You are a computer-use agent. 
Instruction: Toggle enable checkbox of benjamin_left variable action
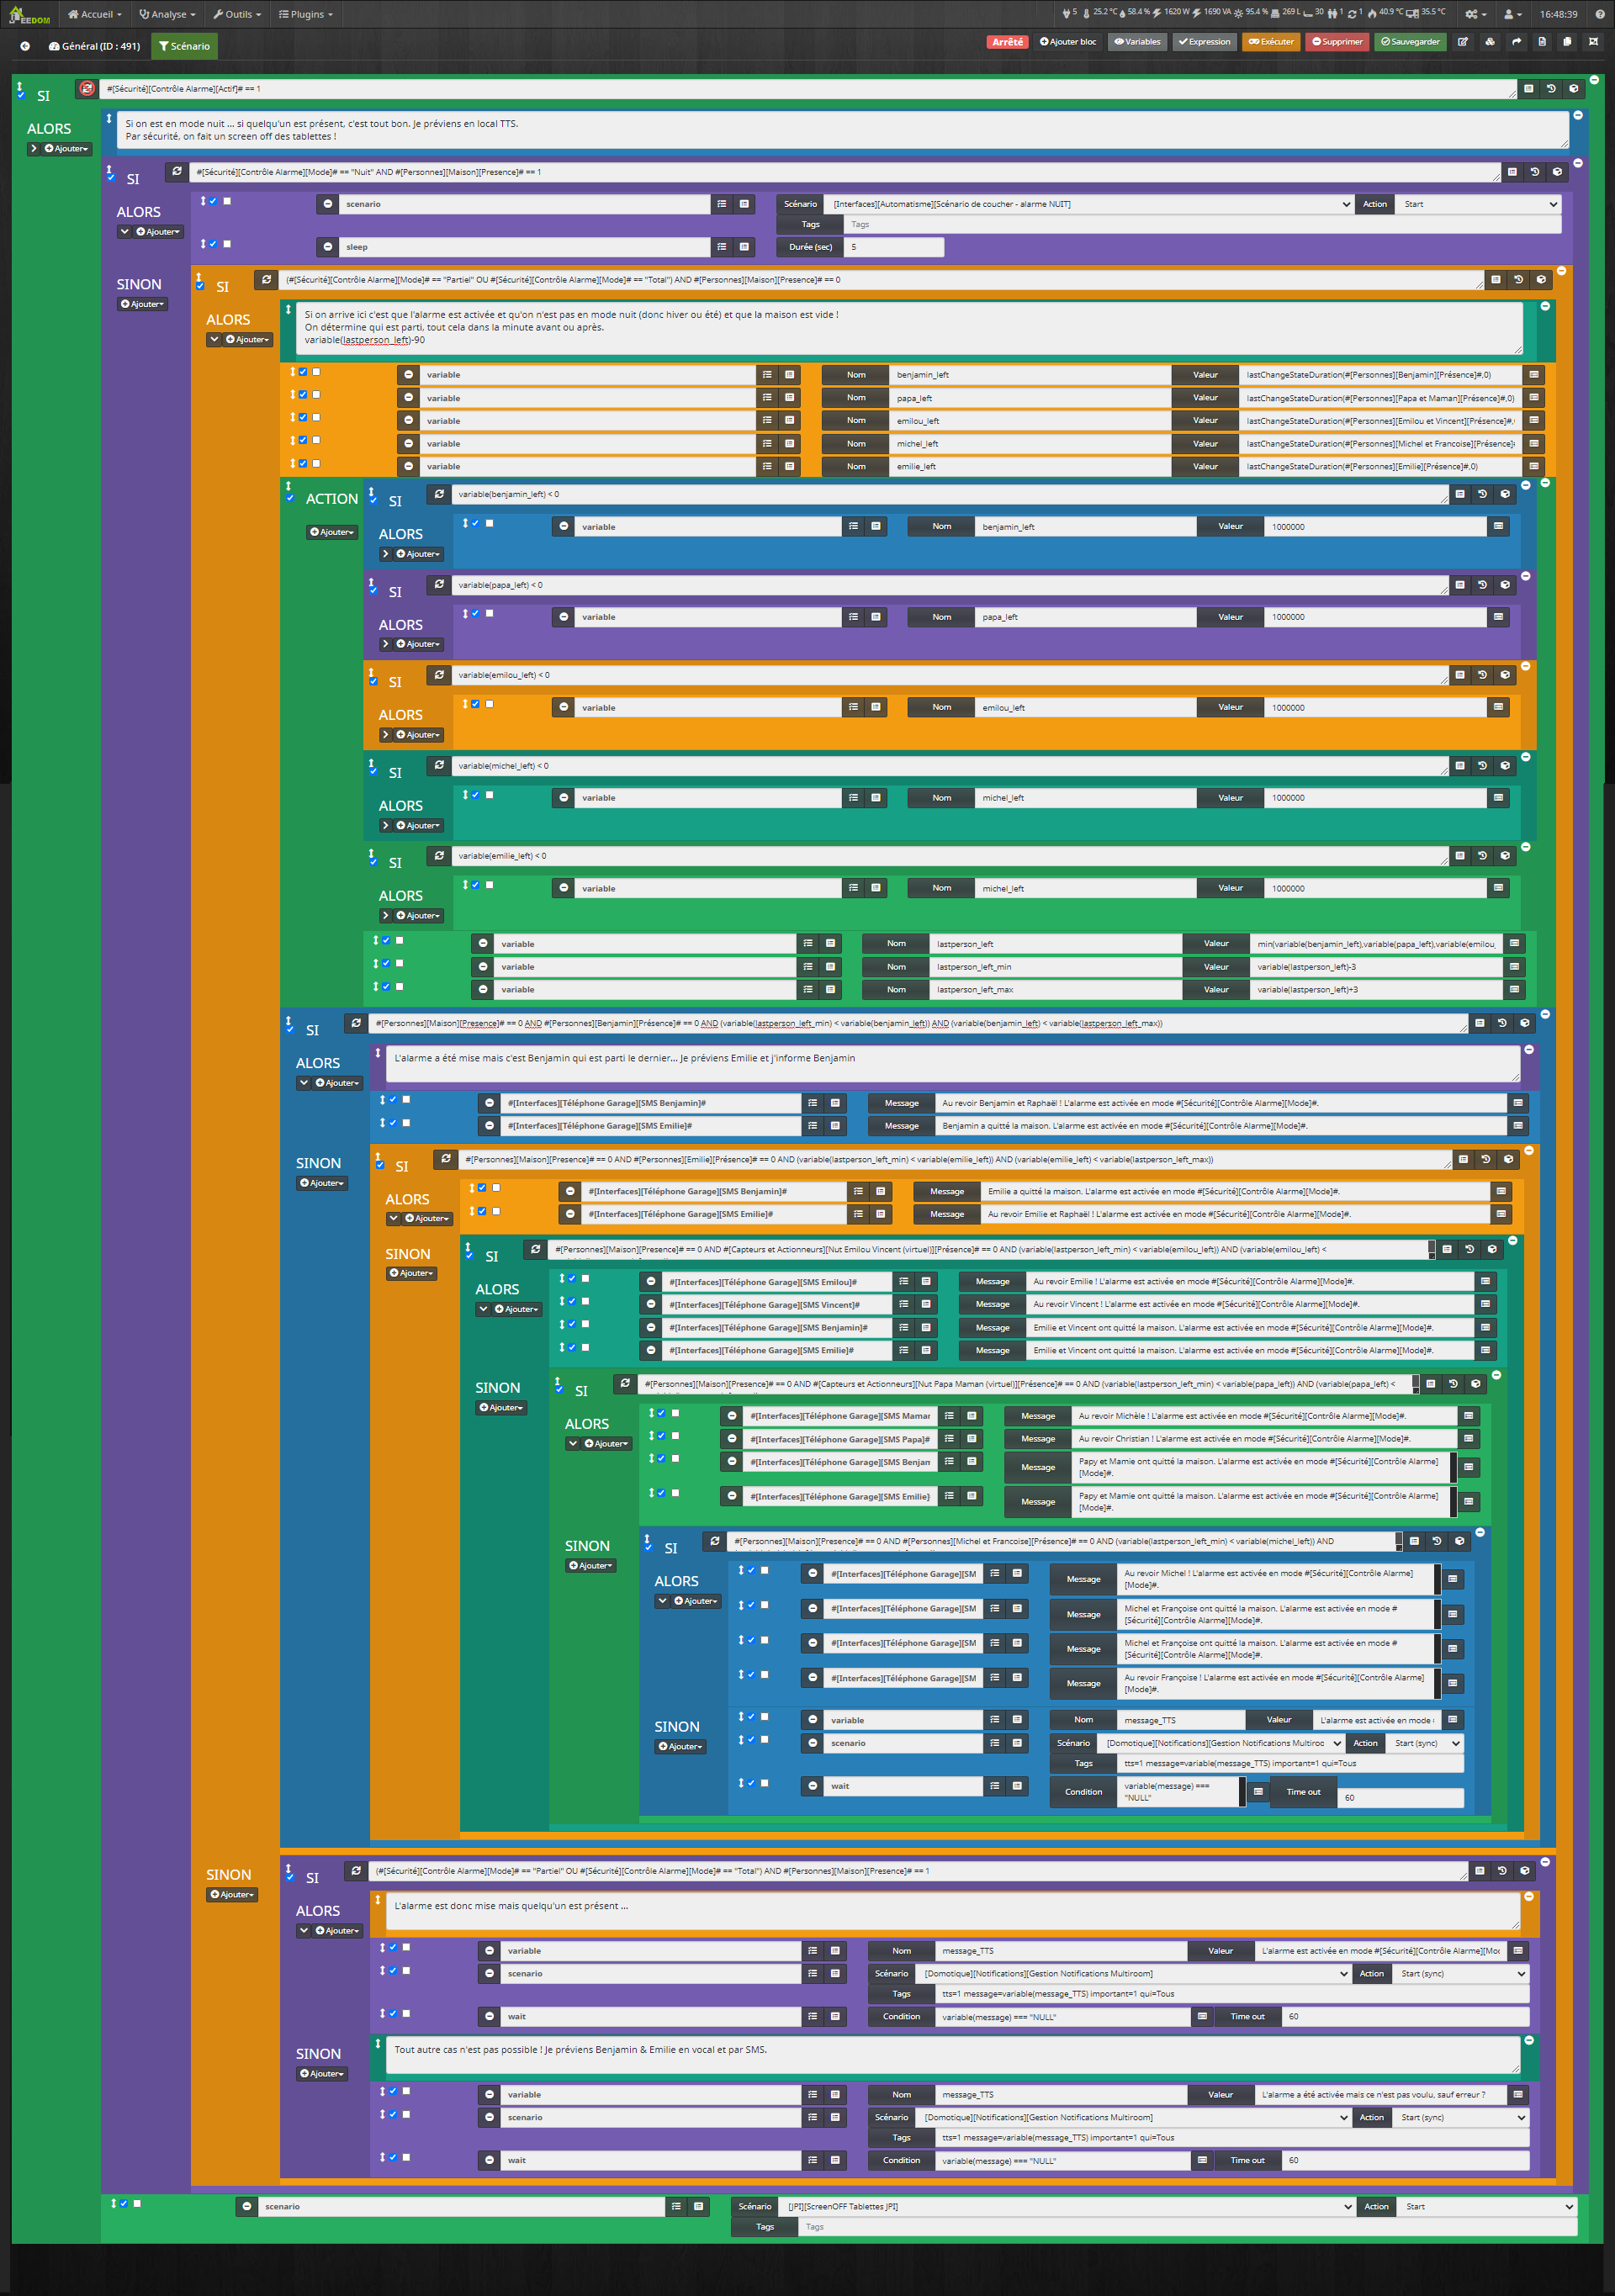tap(303, 372)
